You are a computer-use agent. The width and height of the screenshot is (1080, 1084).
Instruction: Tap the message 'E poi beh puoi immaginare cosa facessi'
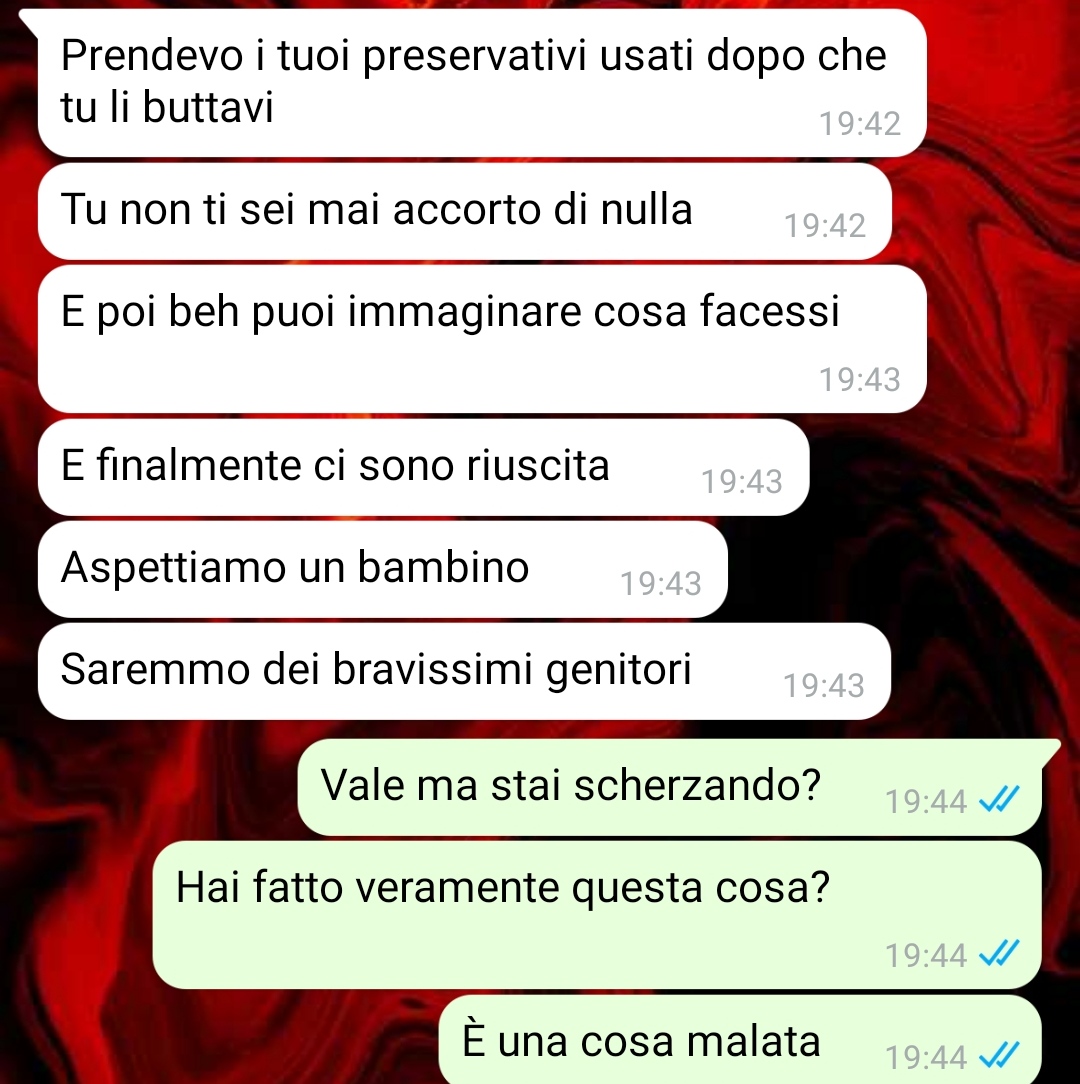click(482, 339)
